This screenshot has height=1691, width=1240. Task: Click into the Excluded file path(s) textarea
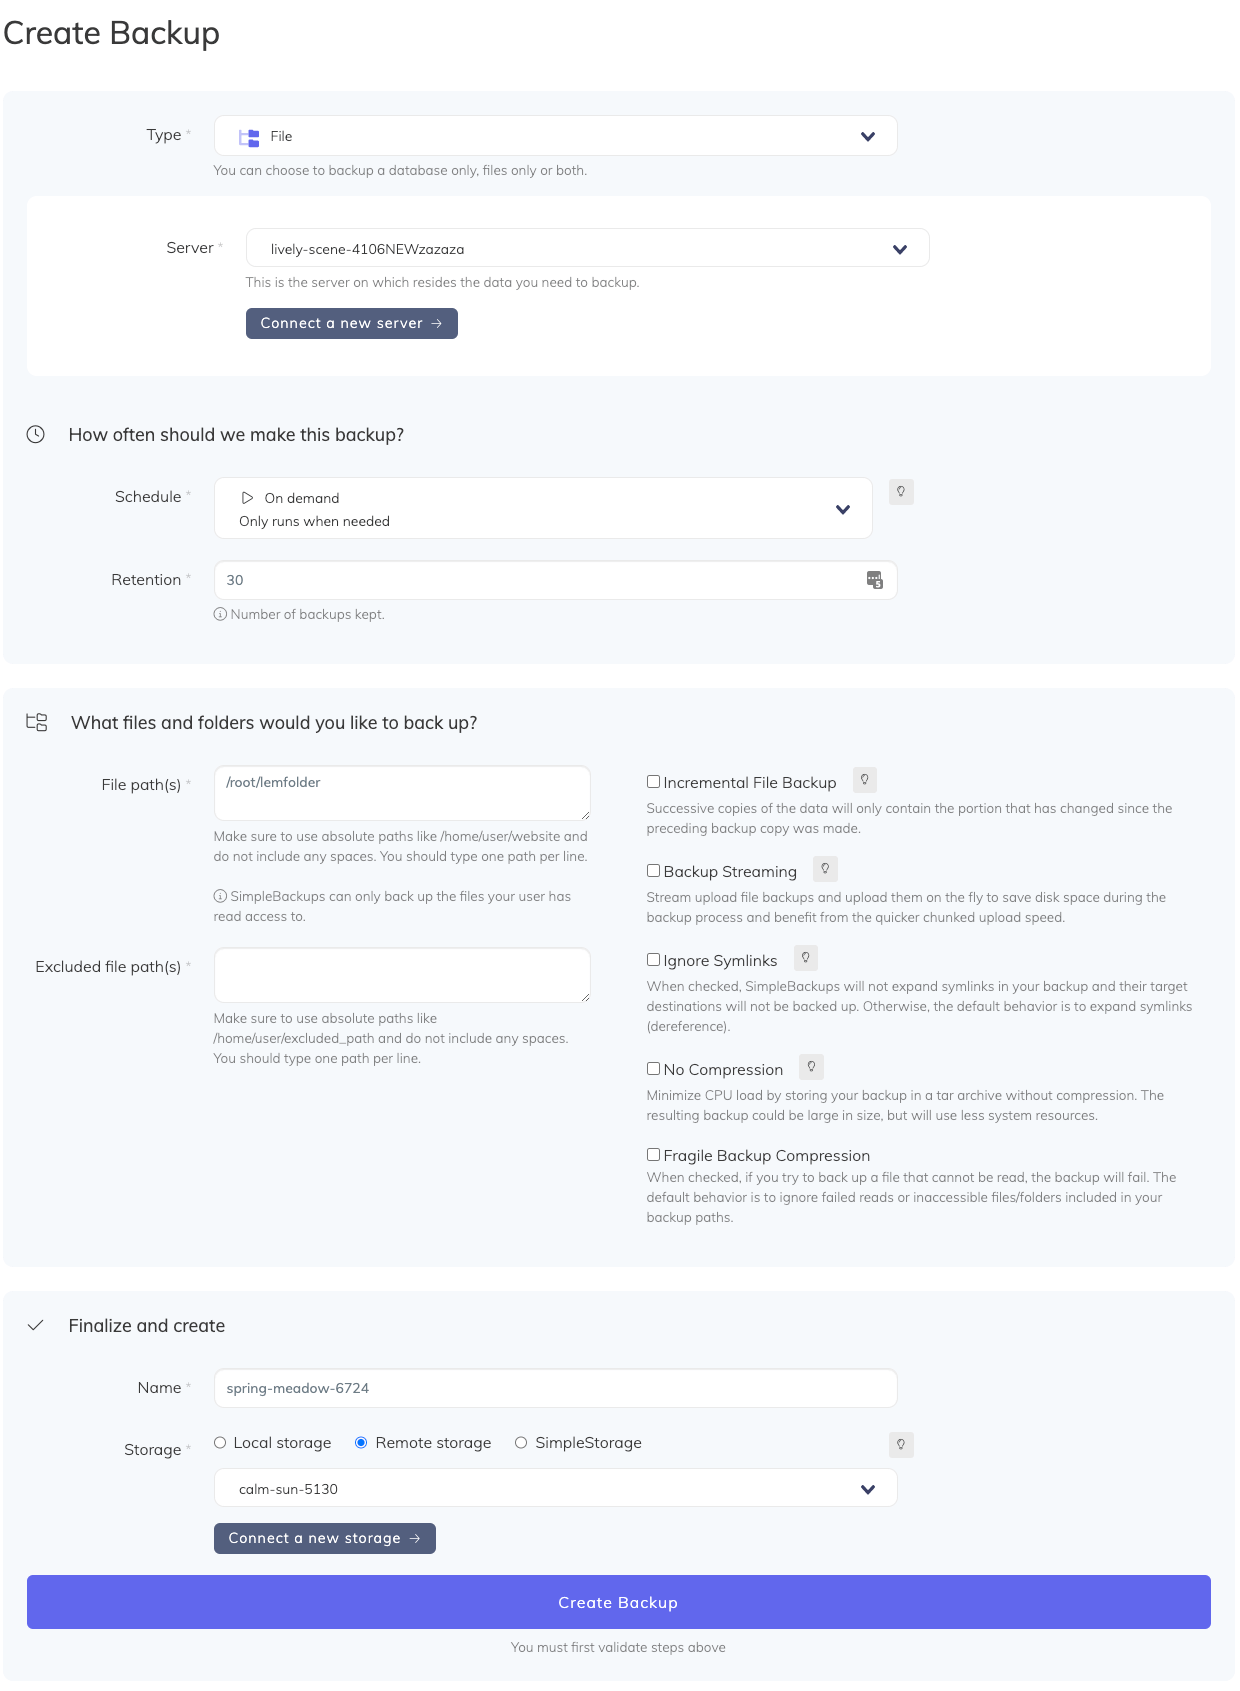click(x=401, y=975)
